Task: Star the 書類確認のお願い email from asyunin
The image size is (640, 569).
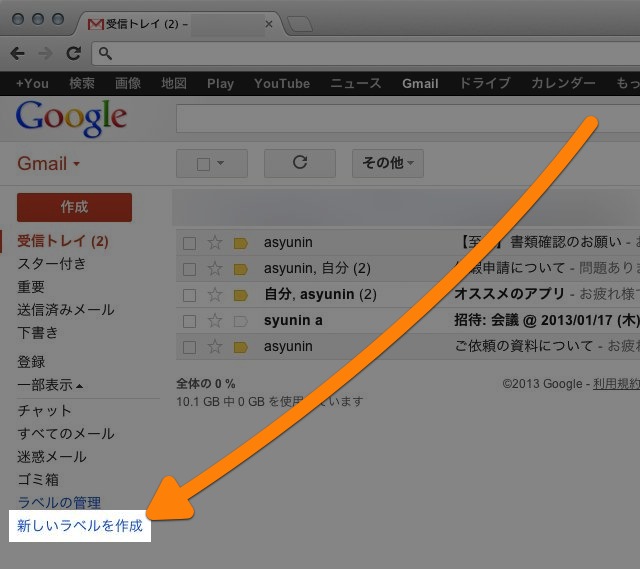Action: 215,242
